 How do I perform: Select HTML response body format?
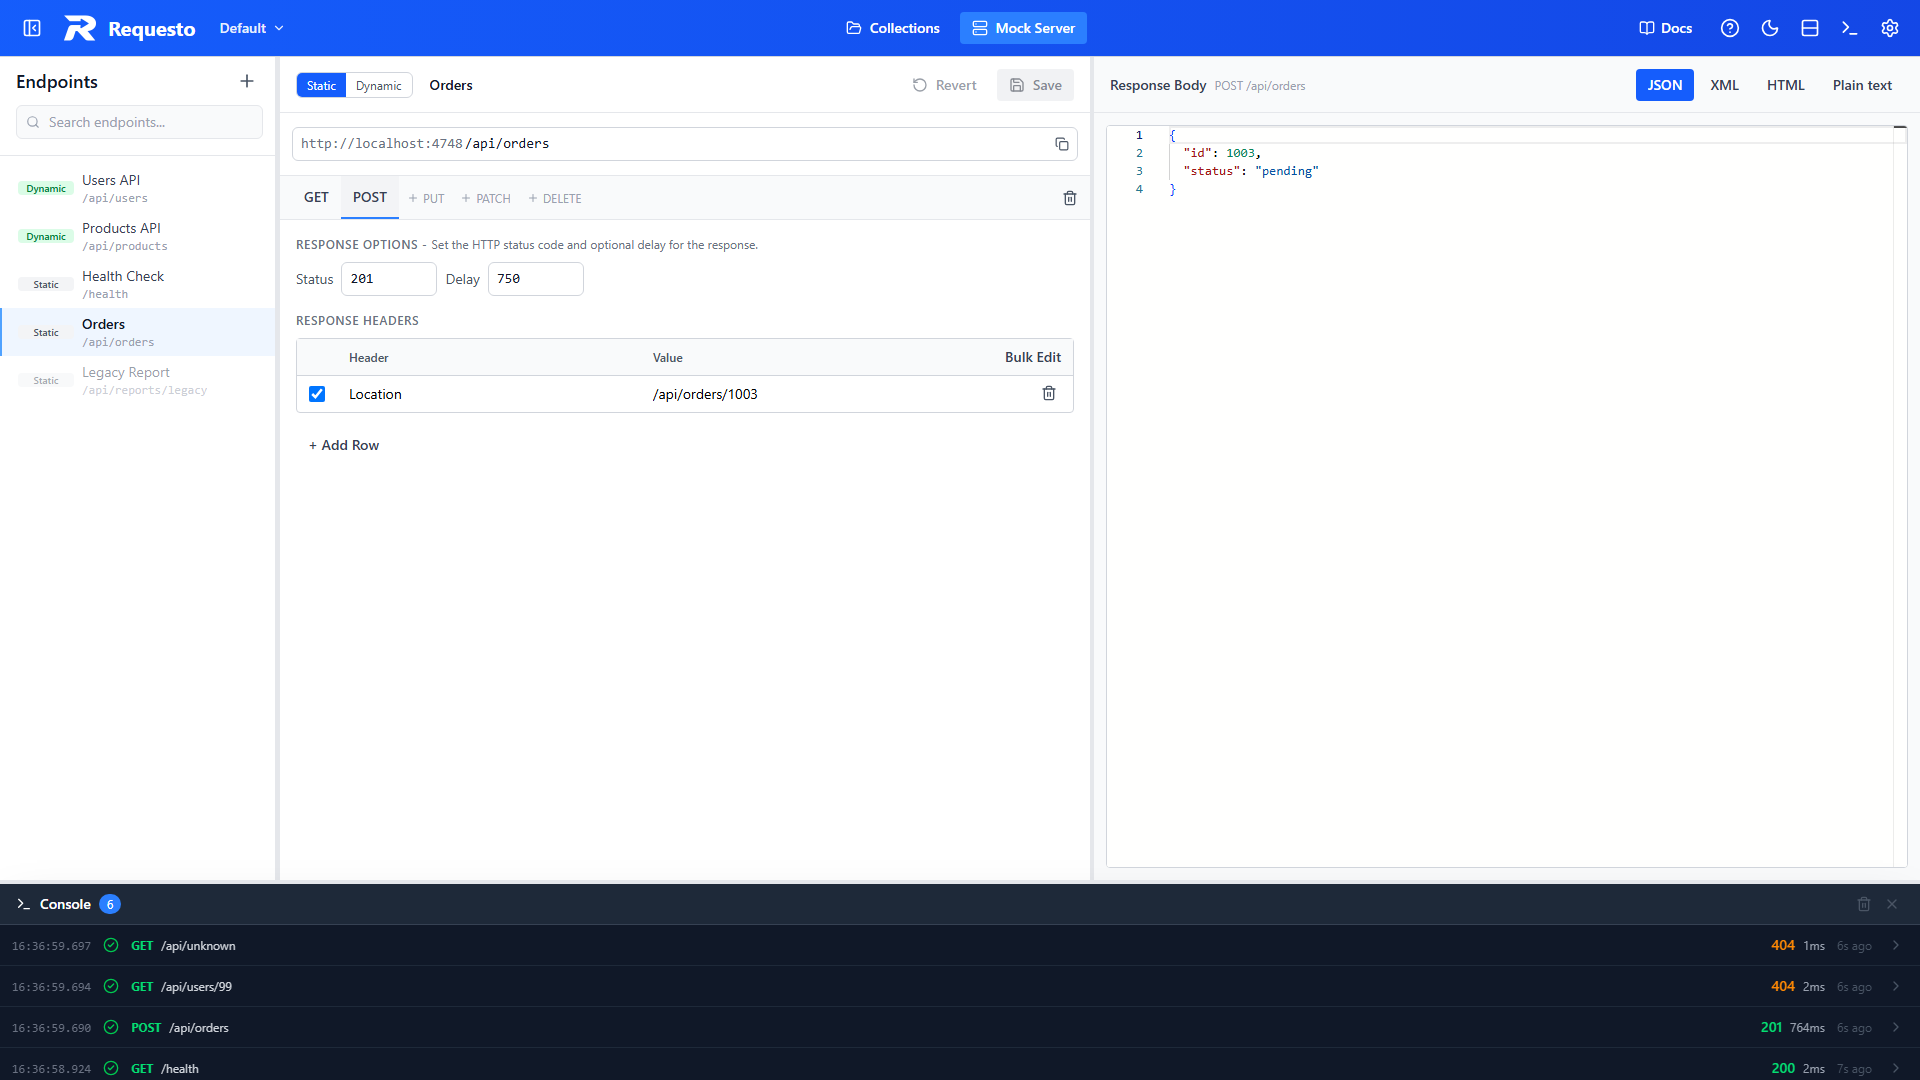(1786, 85)
